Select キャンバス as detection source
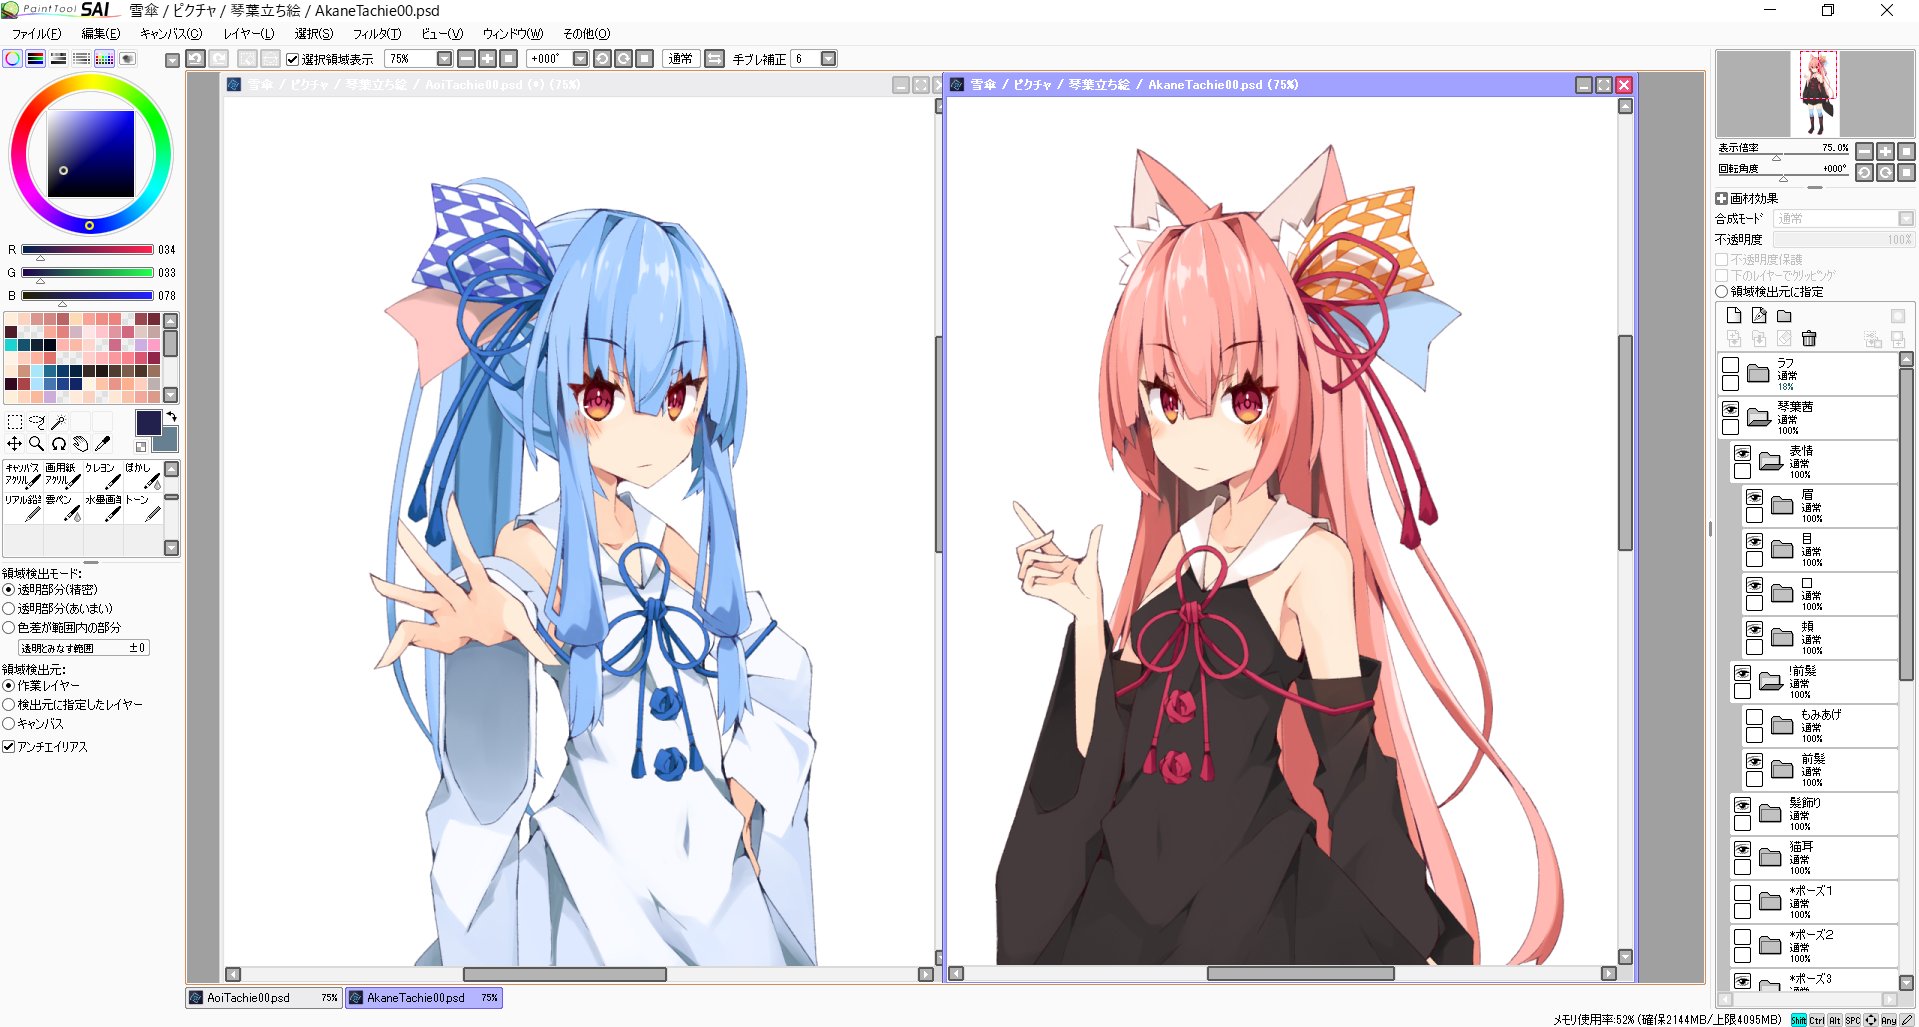 9,723
